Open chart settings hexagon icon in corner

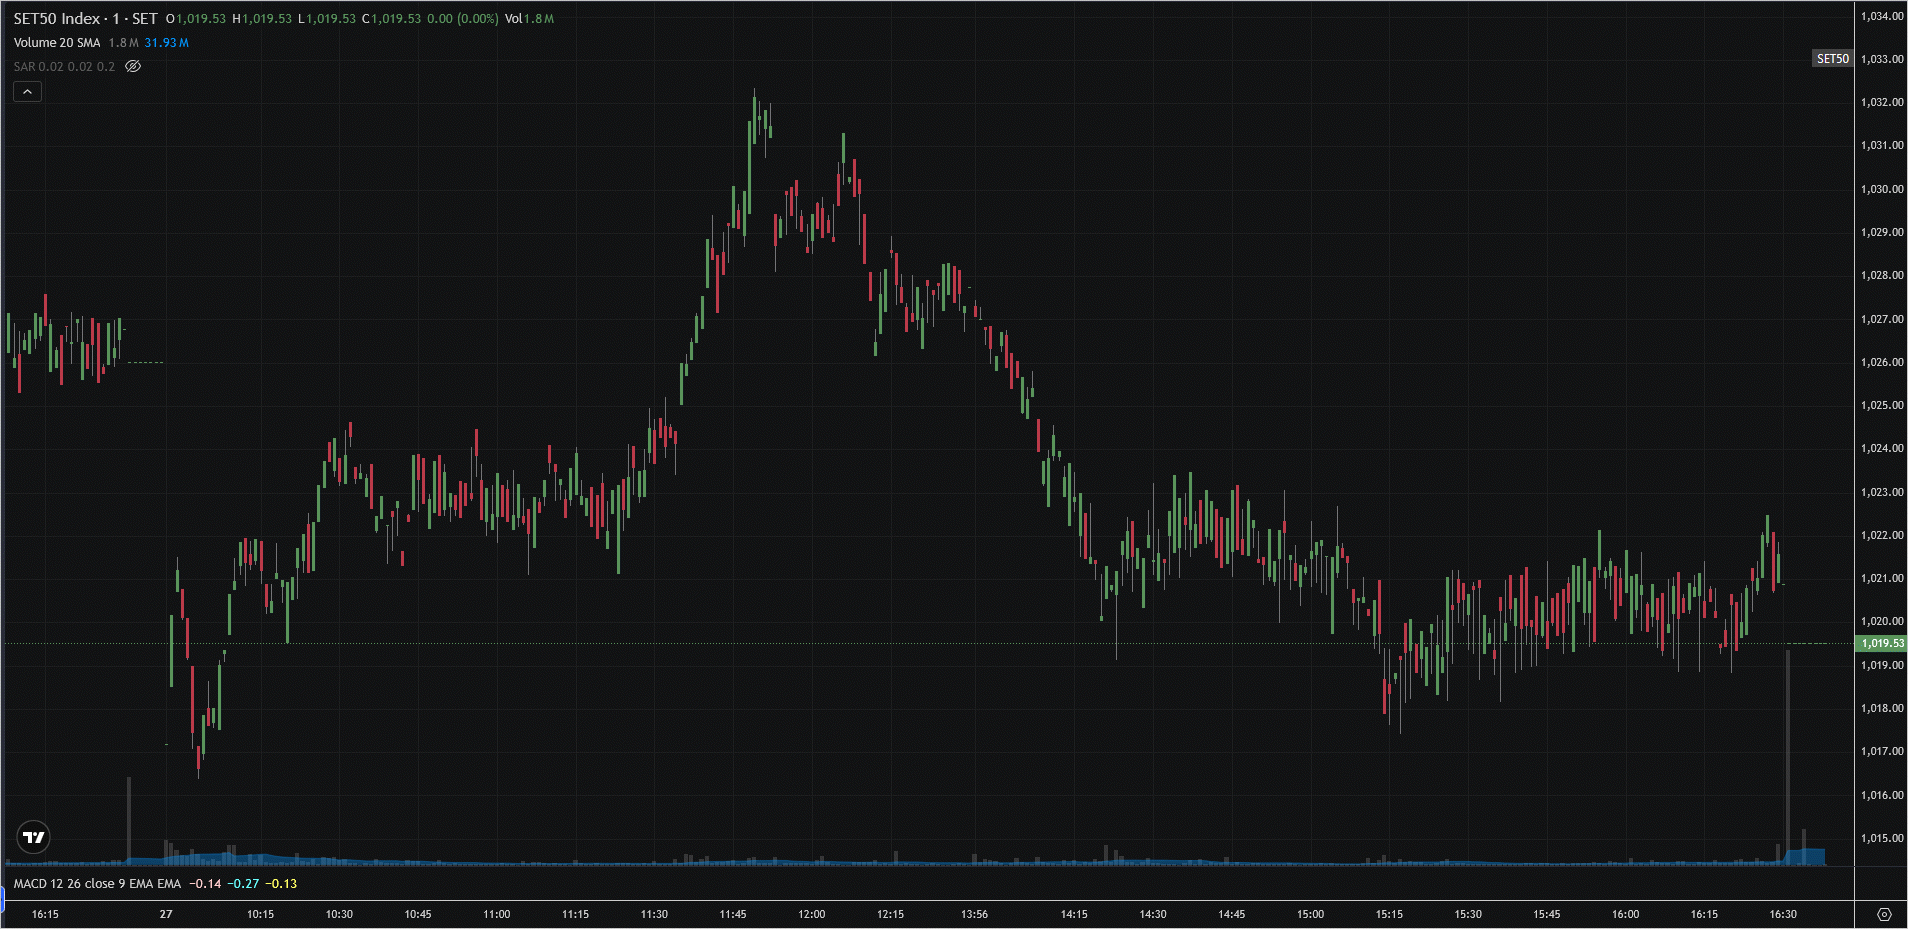[x=1884, y=914]
